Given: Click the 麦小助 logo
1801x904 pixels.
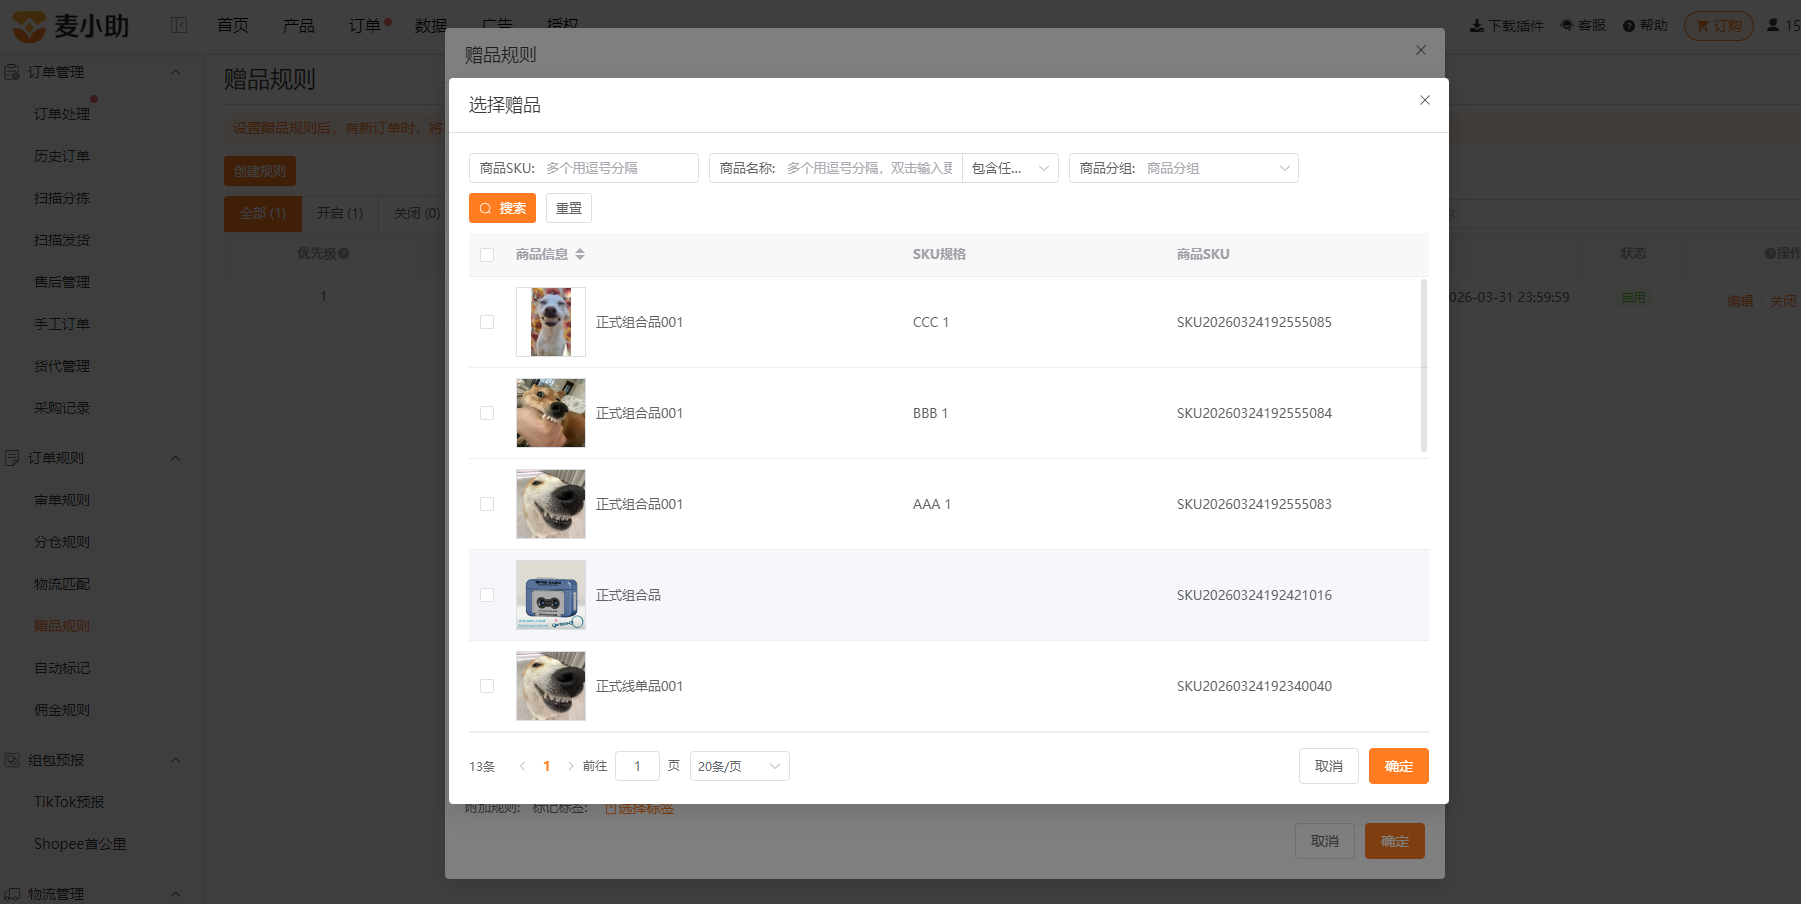Looking at the screenshot, I should pyautogui.click(x=71, y=26).
